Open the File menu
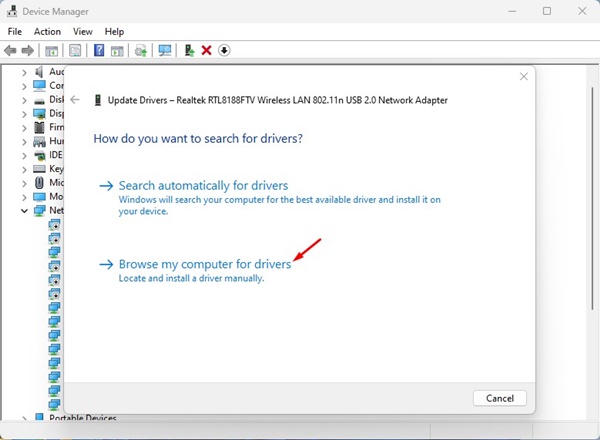The image size is (600, 440). [15, 31]
